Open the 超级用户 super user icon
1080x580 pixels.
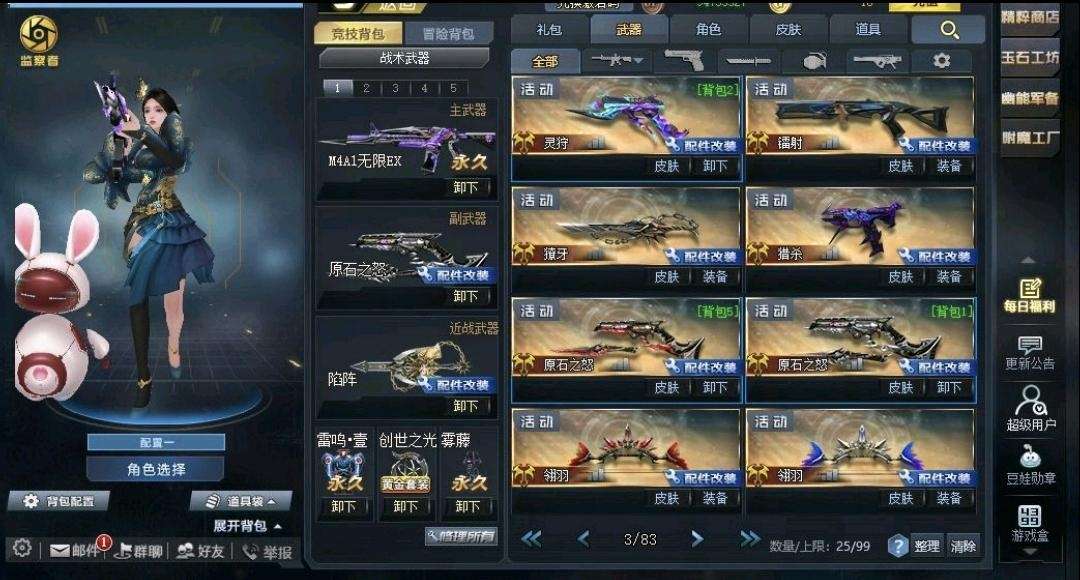[x=1030, y=409]
